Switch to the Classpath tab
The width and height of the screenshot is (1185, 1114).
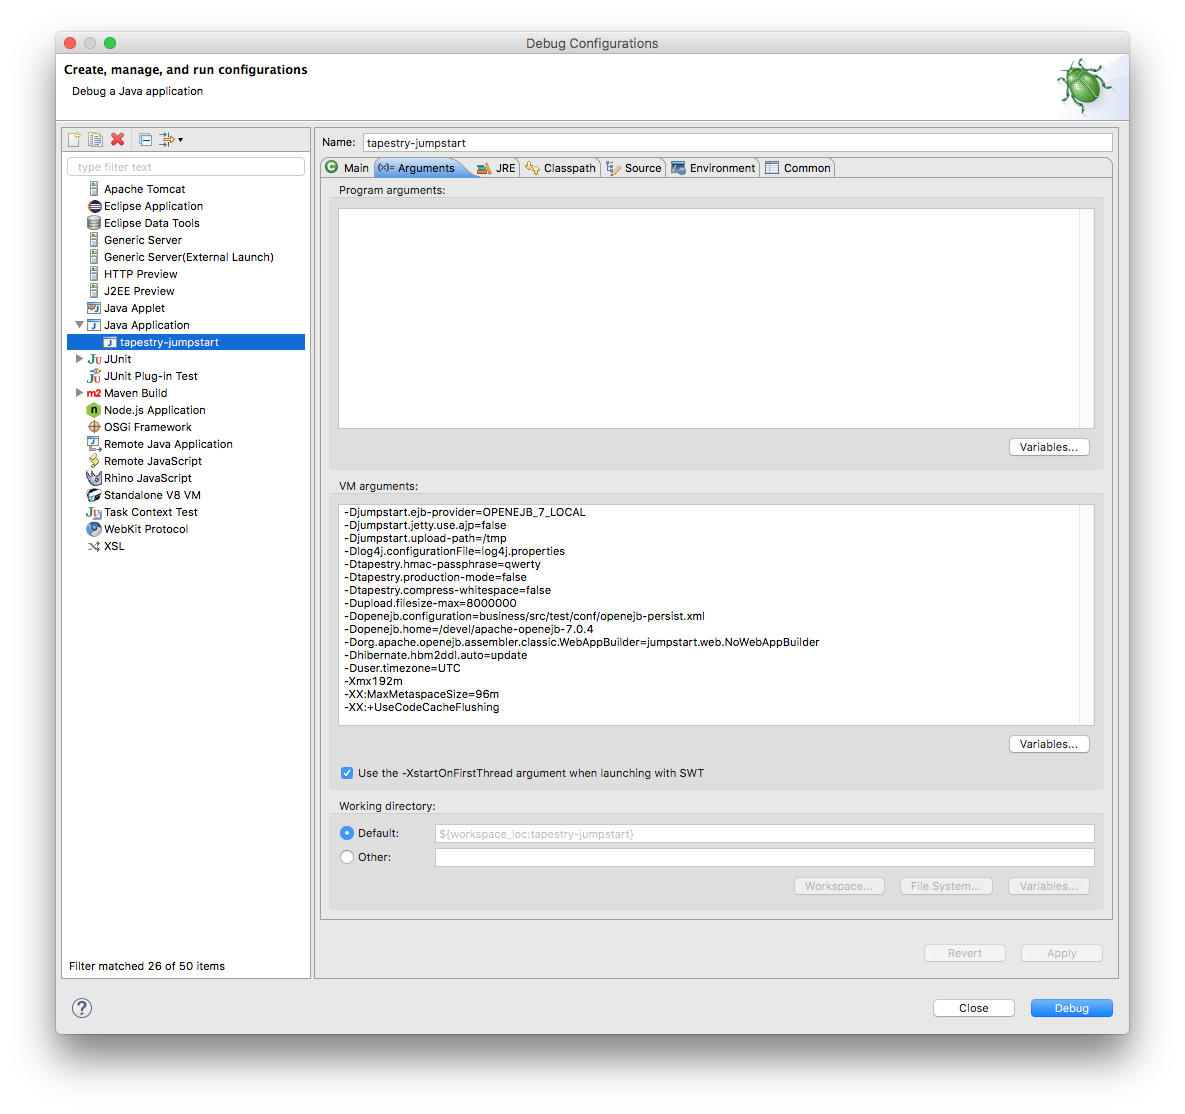point(560,168)
